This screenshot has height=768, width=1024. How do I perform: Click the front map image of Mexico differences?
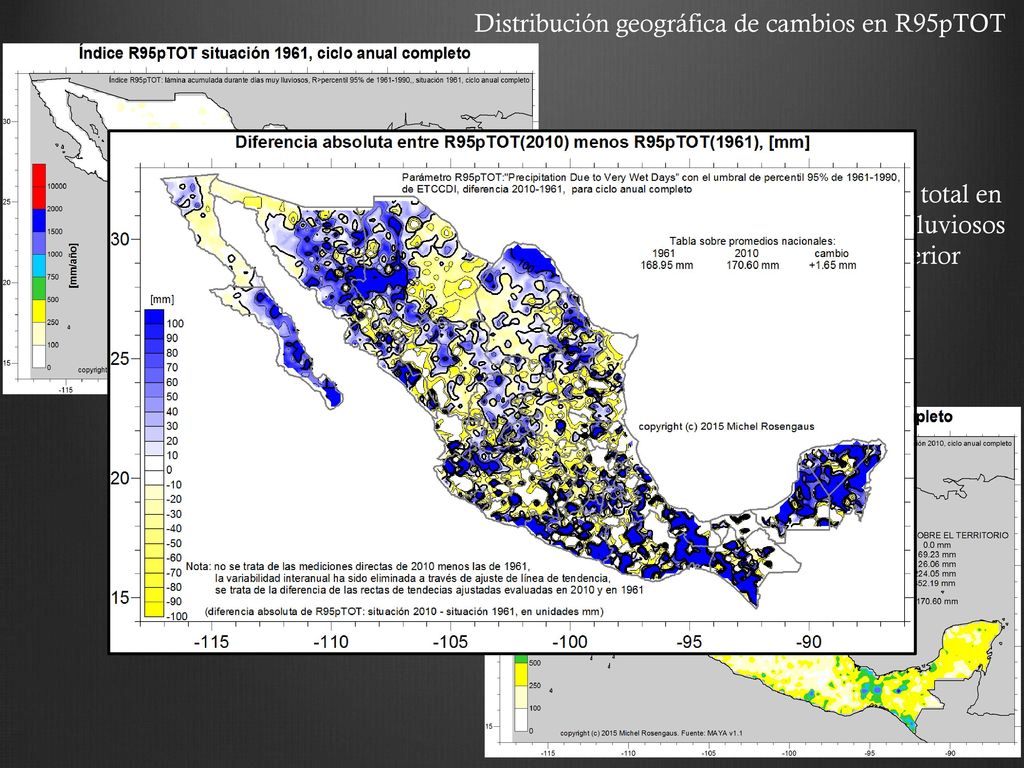pyautogui.click(x=512, y=392)
